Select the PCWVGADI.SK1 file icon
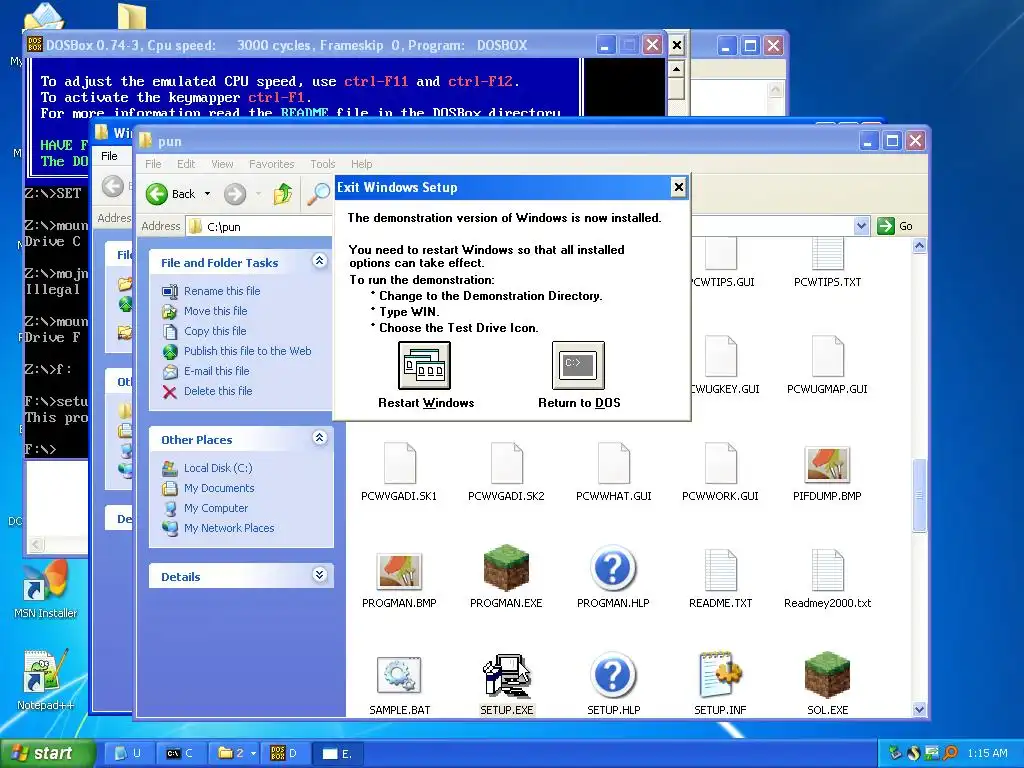 [x=400, y=462]
